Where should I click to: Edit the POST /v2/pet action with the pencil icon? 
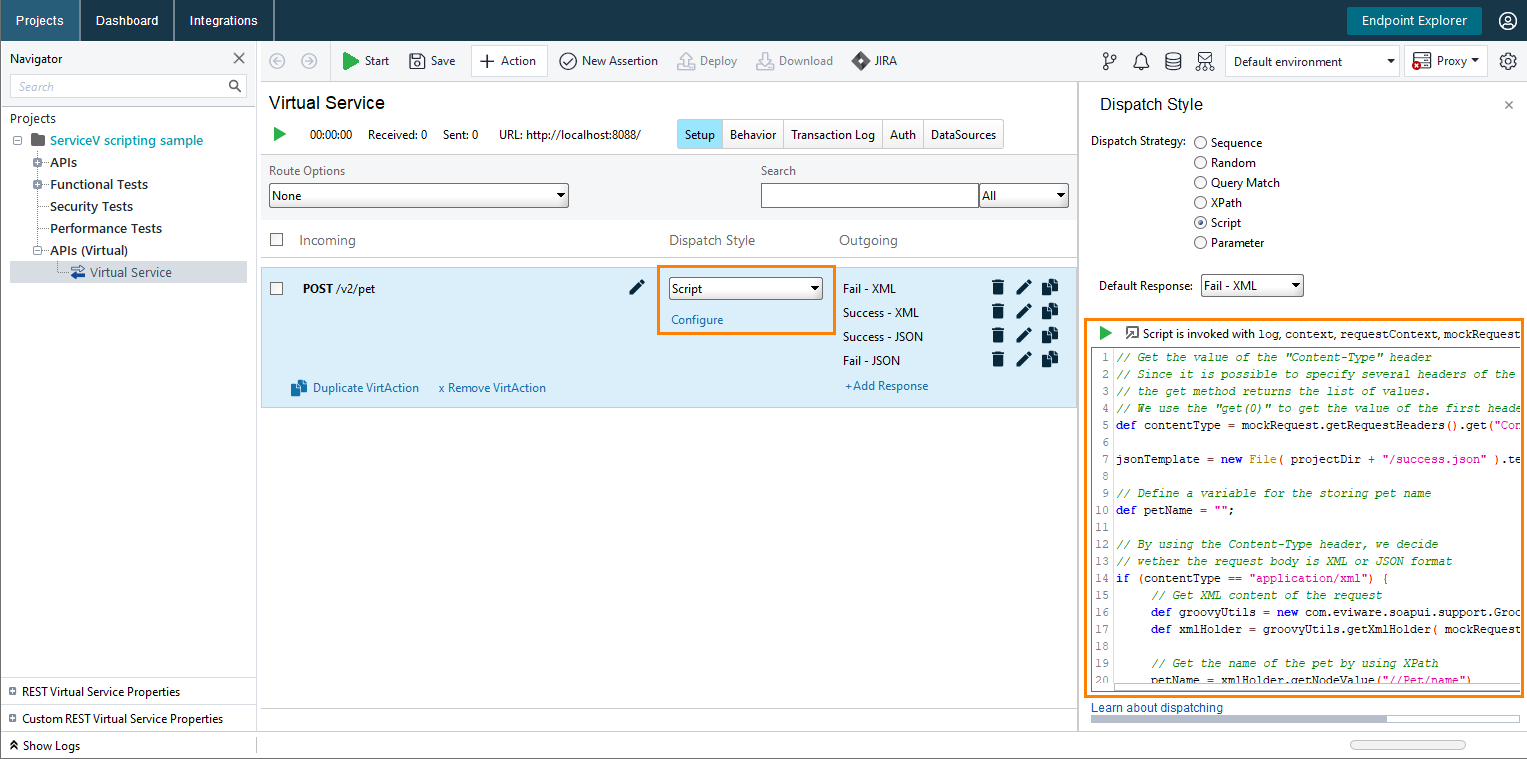[x=637, y=287]
